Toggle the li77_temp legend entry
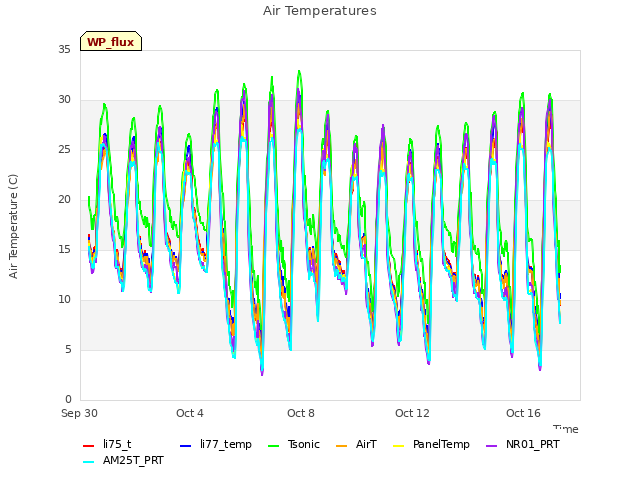The height and width of the screenshot is (480, 640). click(x=216, y=444)
